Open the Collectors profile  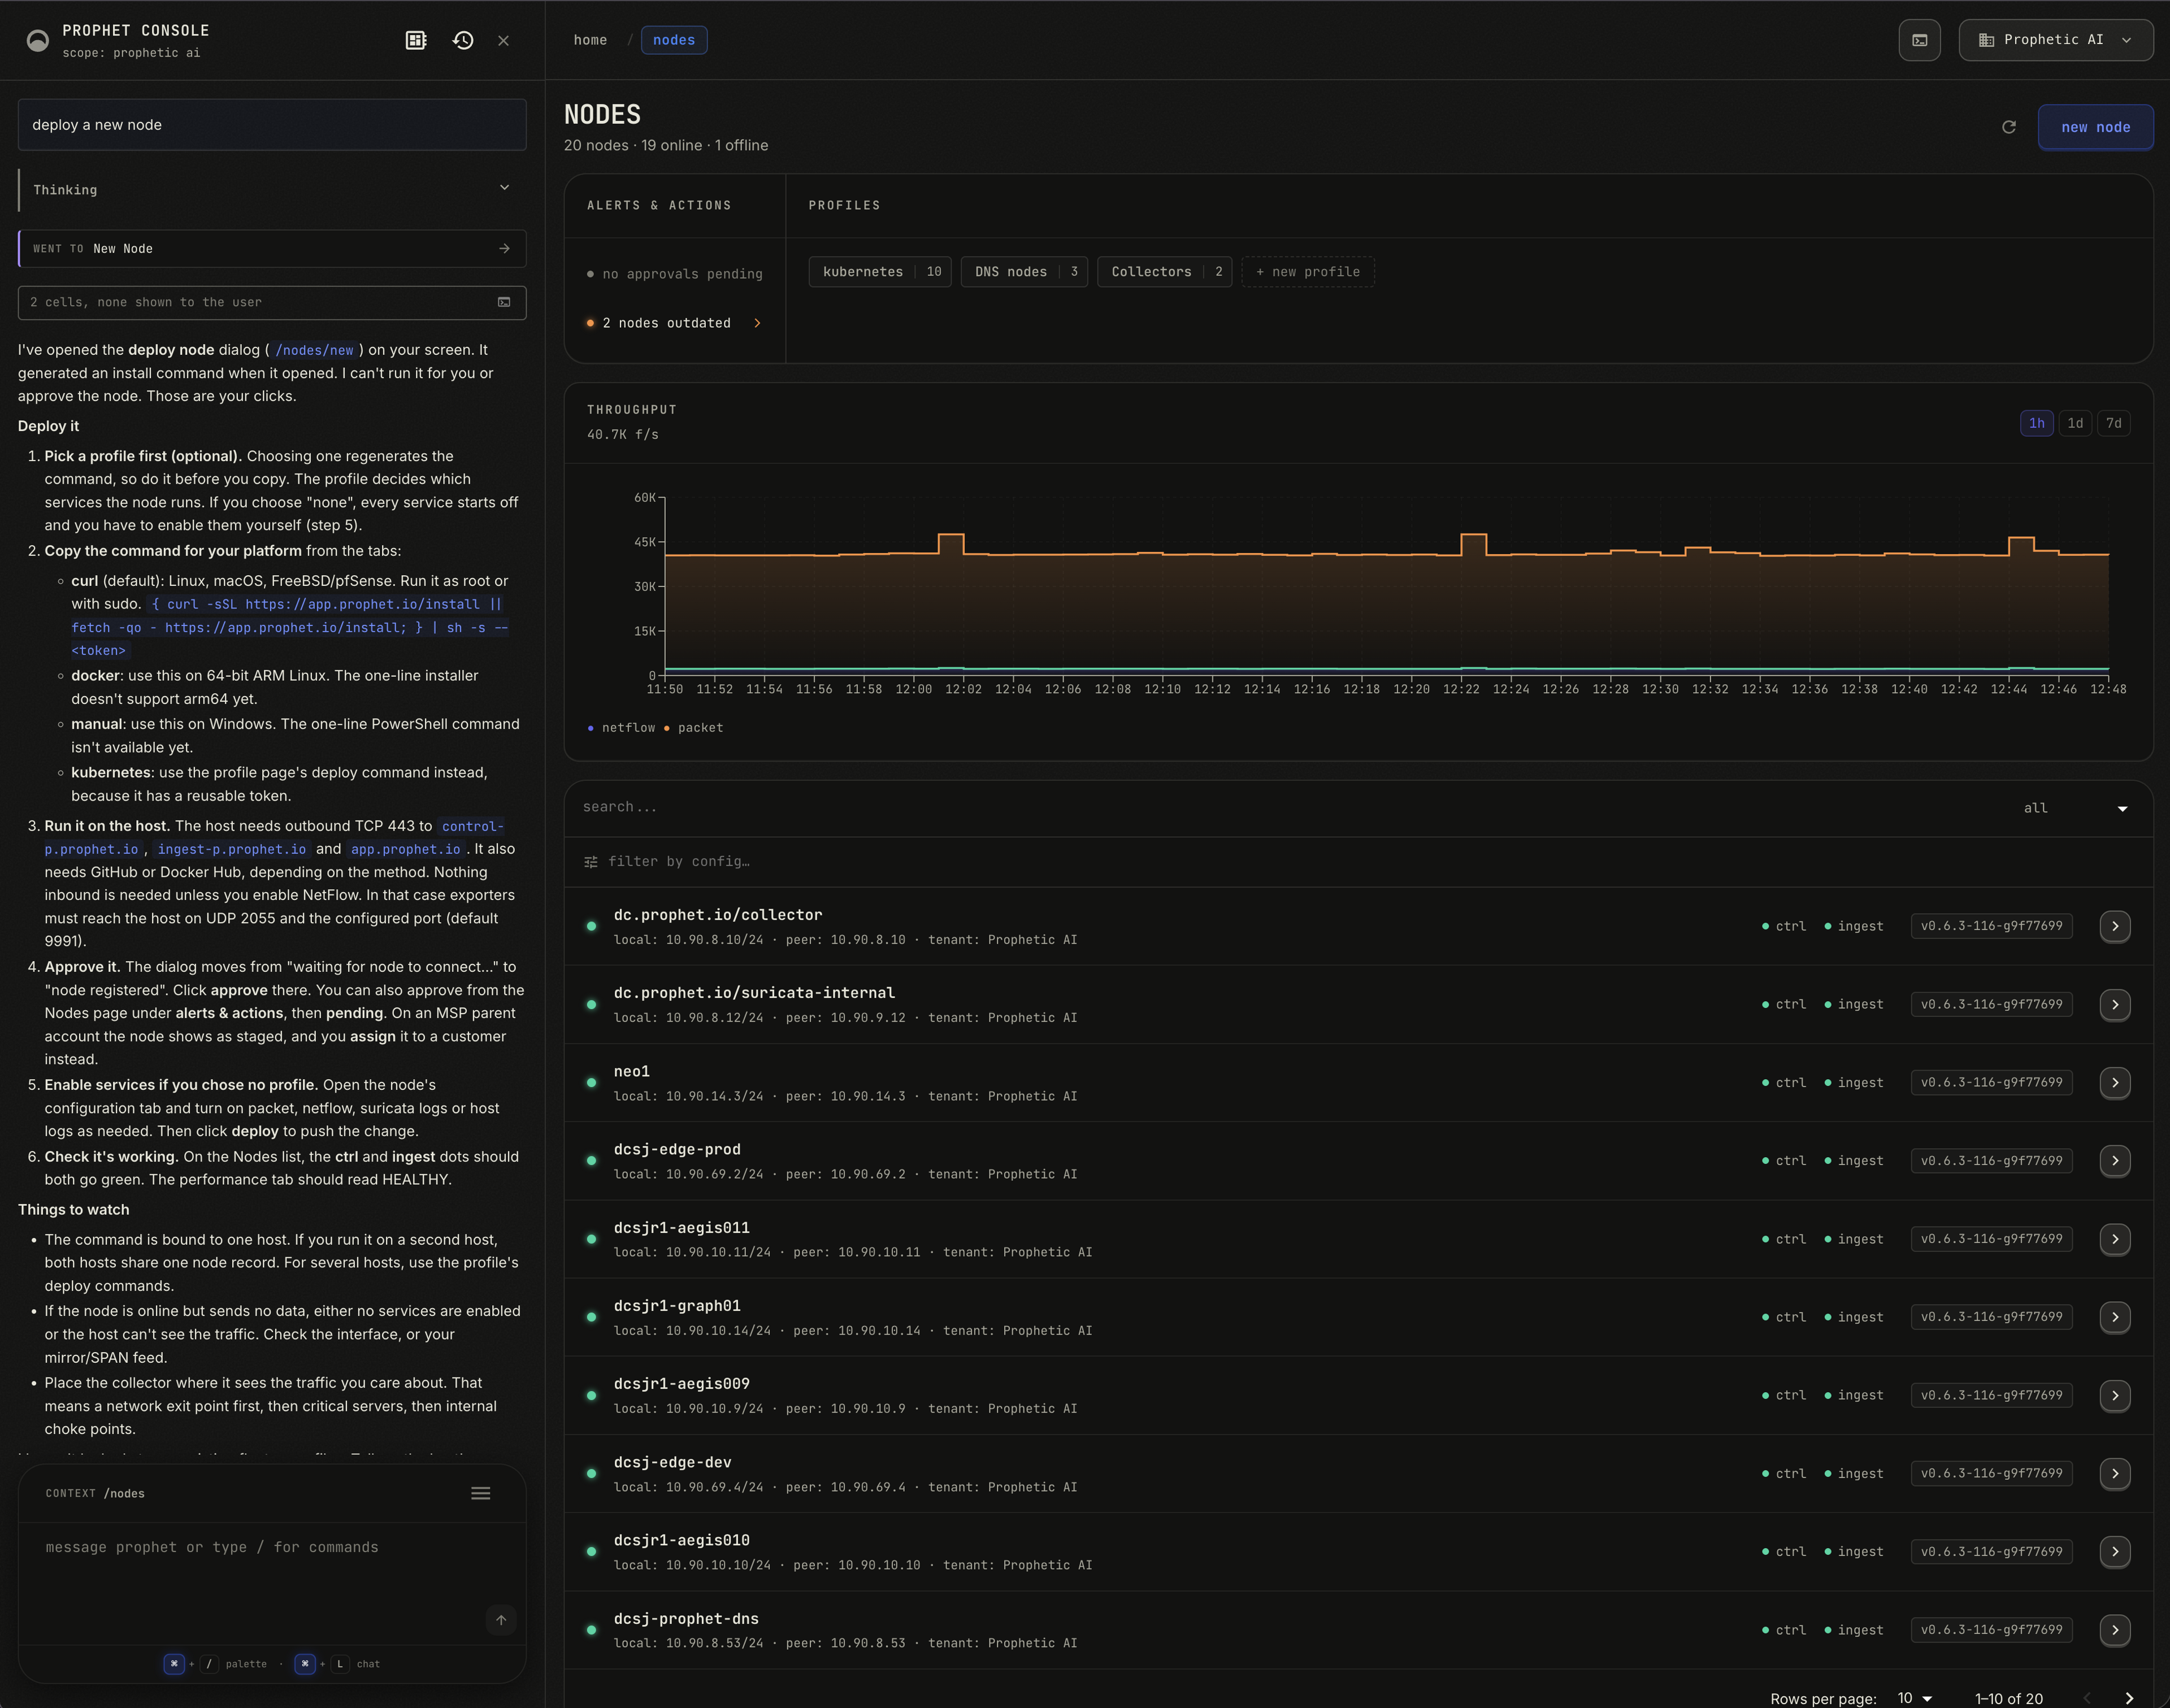coord(1164,272)
